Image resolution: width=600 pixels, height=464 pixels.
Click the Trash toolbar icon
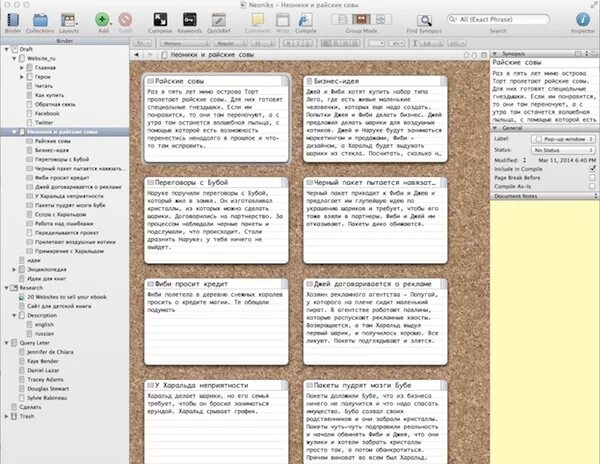tap(125, 20)
